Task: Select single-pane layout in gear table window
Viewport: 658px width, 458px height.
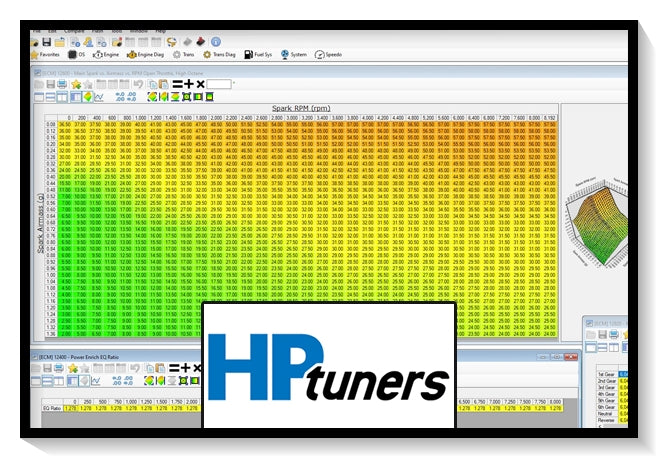Action: [x=591, y=348]
